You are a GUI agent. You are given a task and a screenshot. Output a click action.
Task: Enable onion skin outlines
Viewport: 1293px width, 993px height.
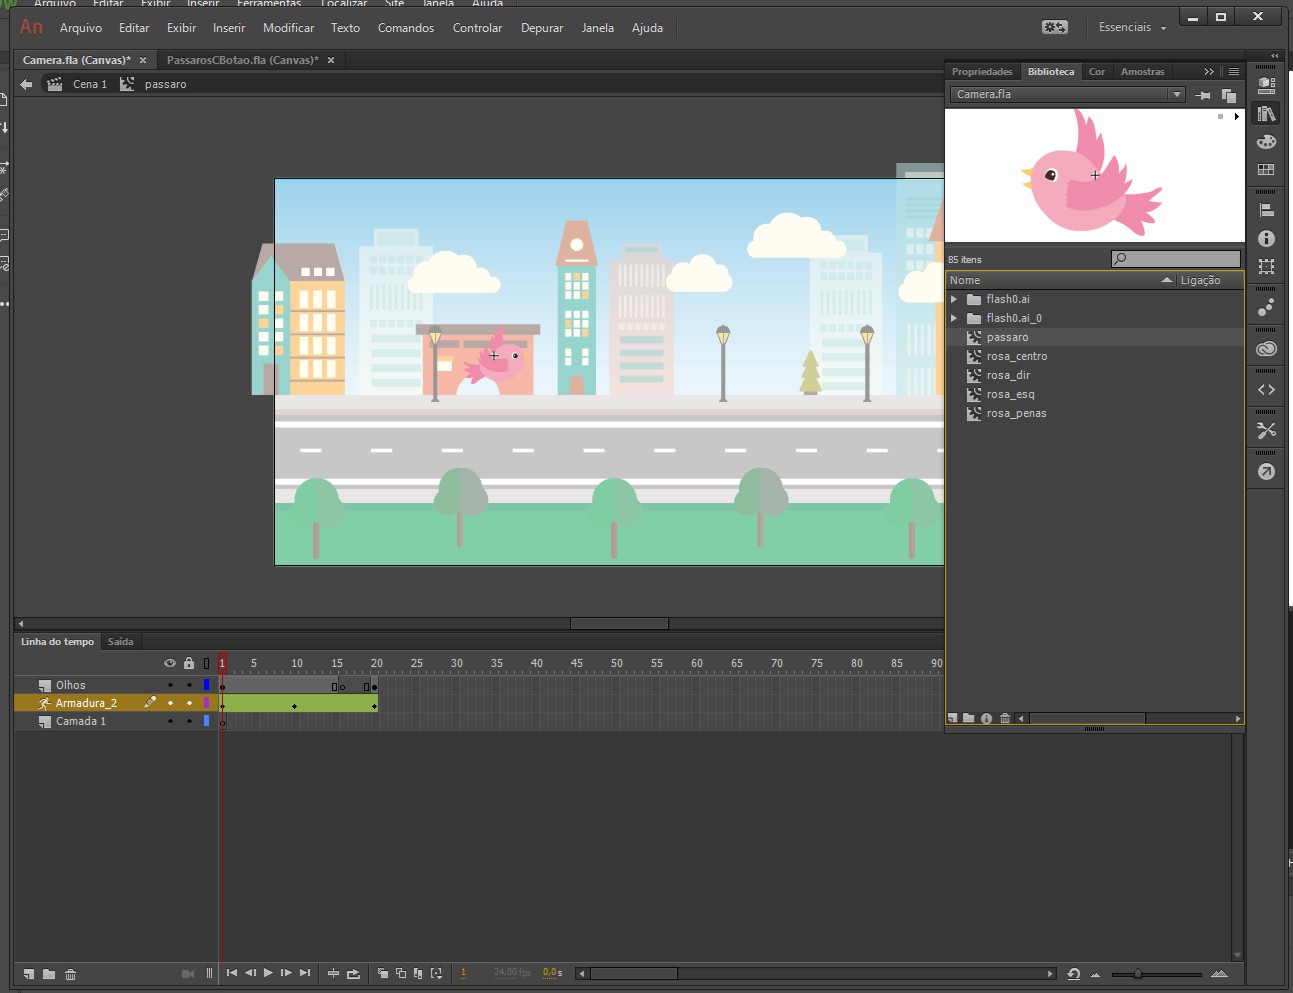click(400, 973)
